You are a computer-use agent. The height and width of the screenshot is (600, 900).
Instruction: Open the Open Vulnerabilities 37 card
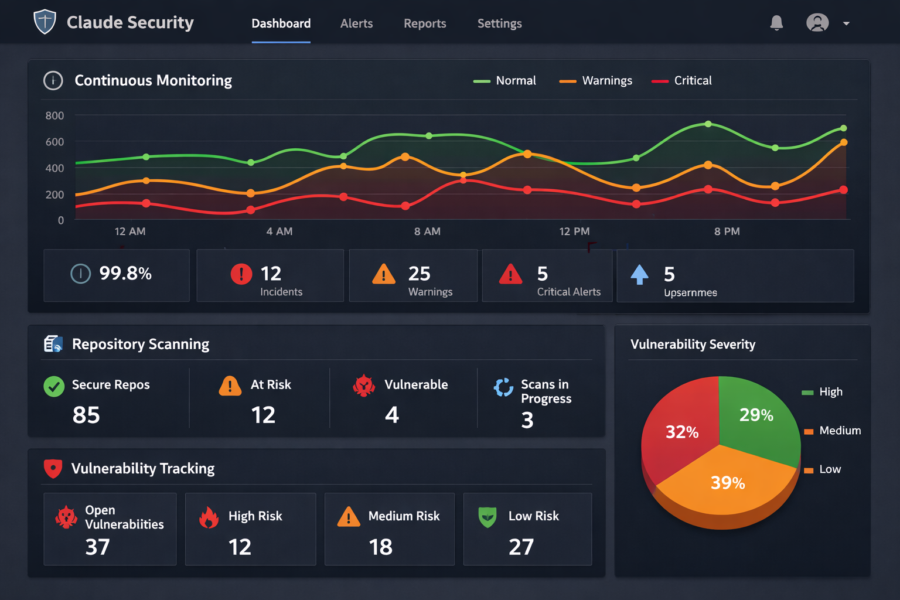pos(110,529)
